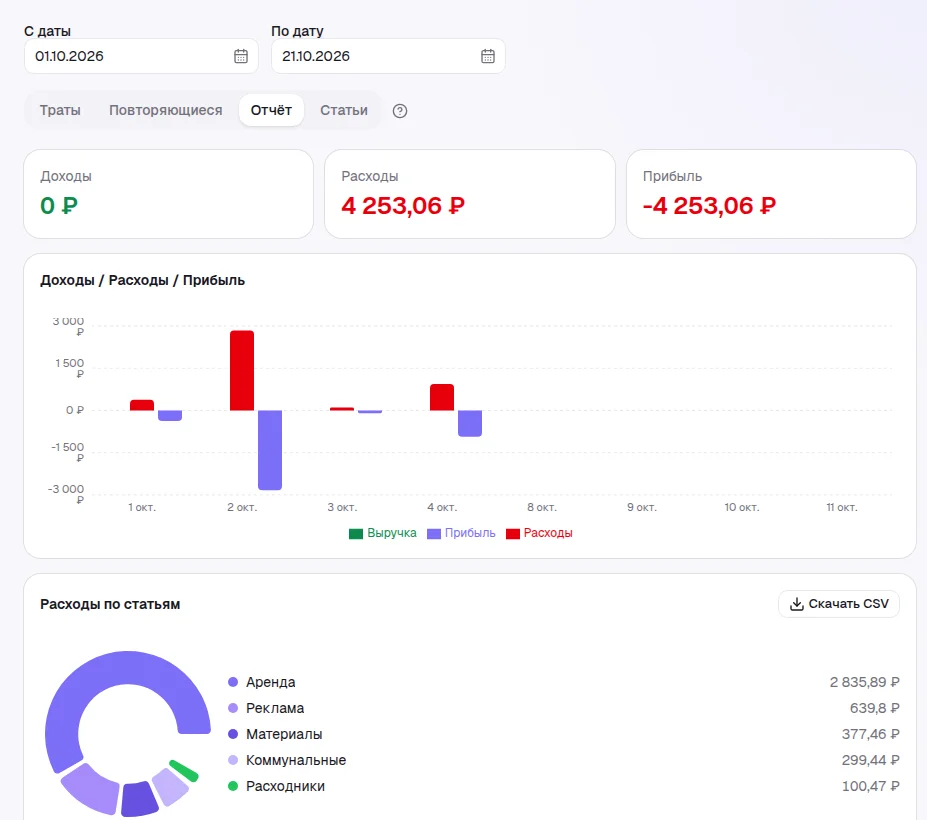The height and width of the screenshot is (820, 927).
Task: Download the expenses report as CSV
Action: (x=839, y=604)
